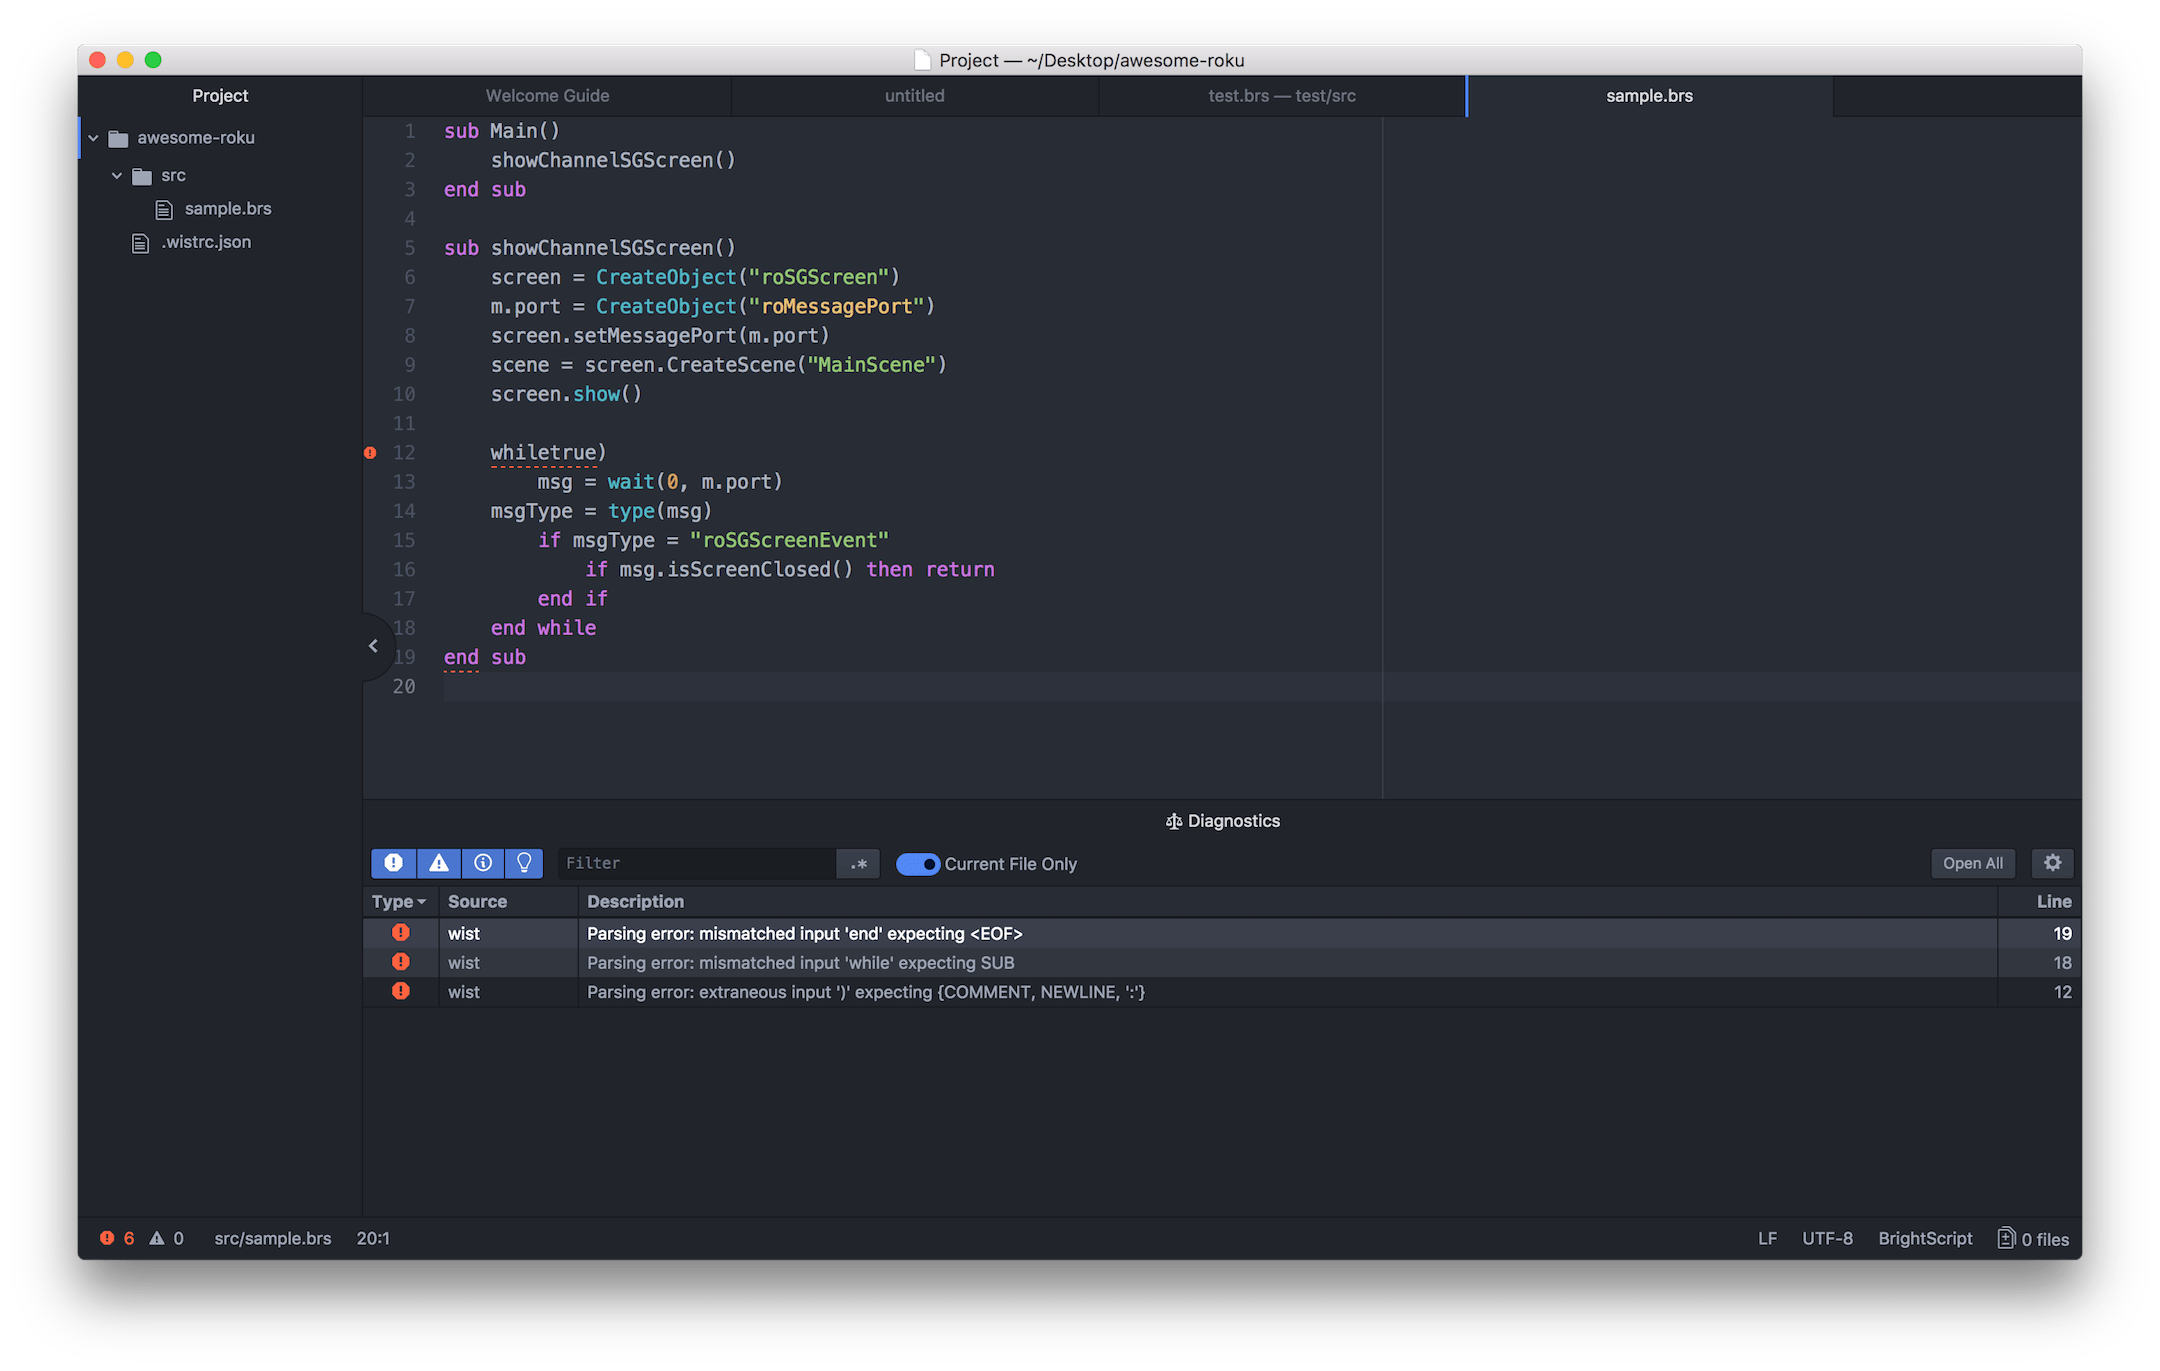
Task: Switch to the Welcome Guide tab
Action: (x=547, y=95)
